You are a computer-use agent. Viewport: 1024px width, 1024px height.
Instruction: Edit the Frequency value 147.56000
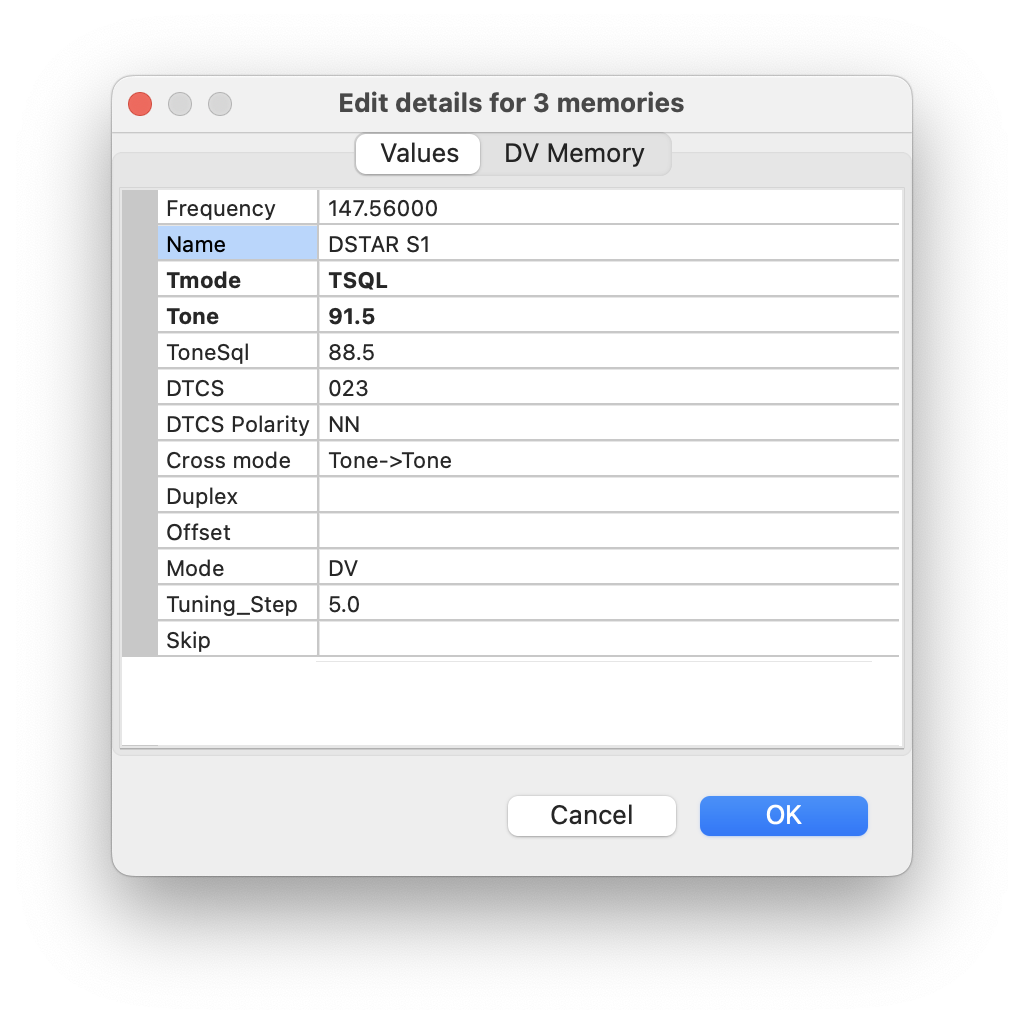click(609, 208)
